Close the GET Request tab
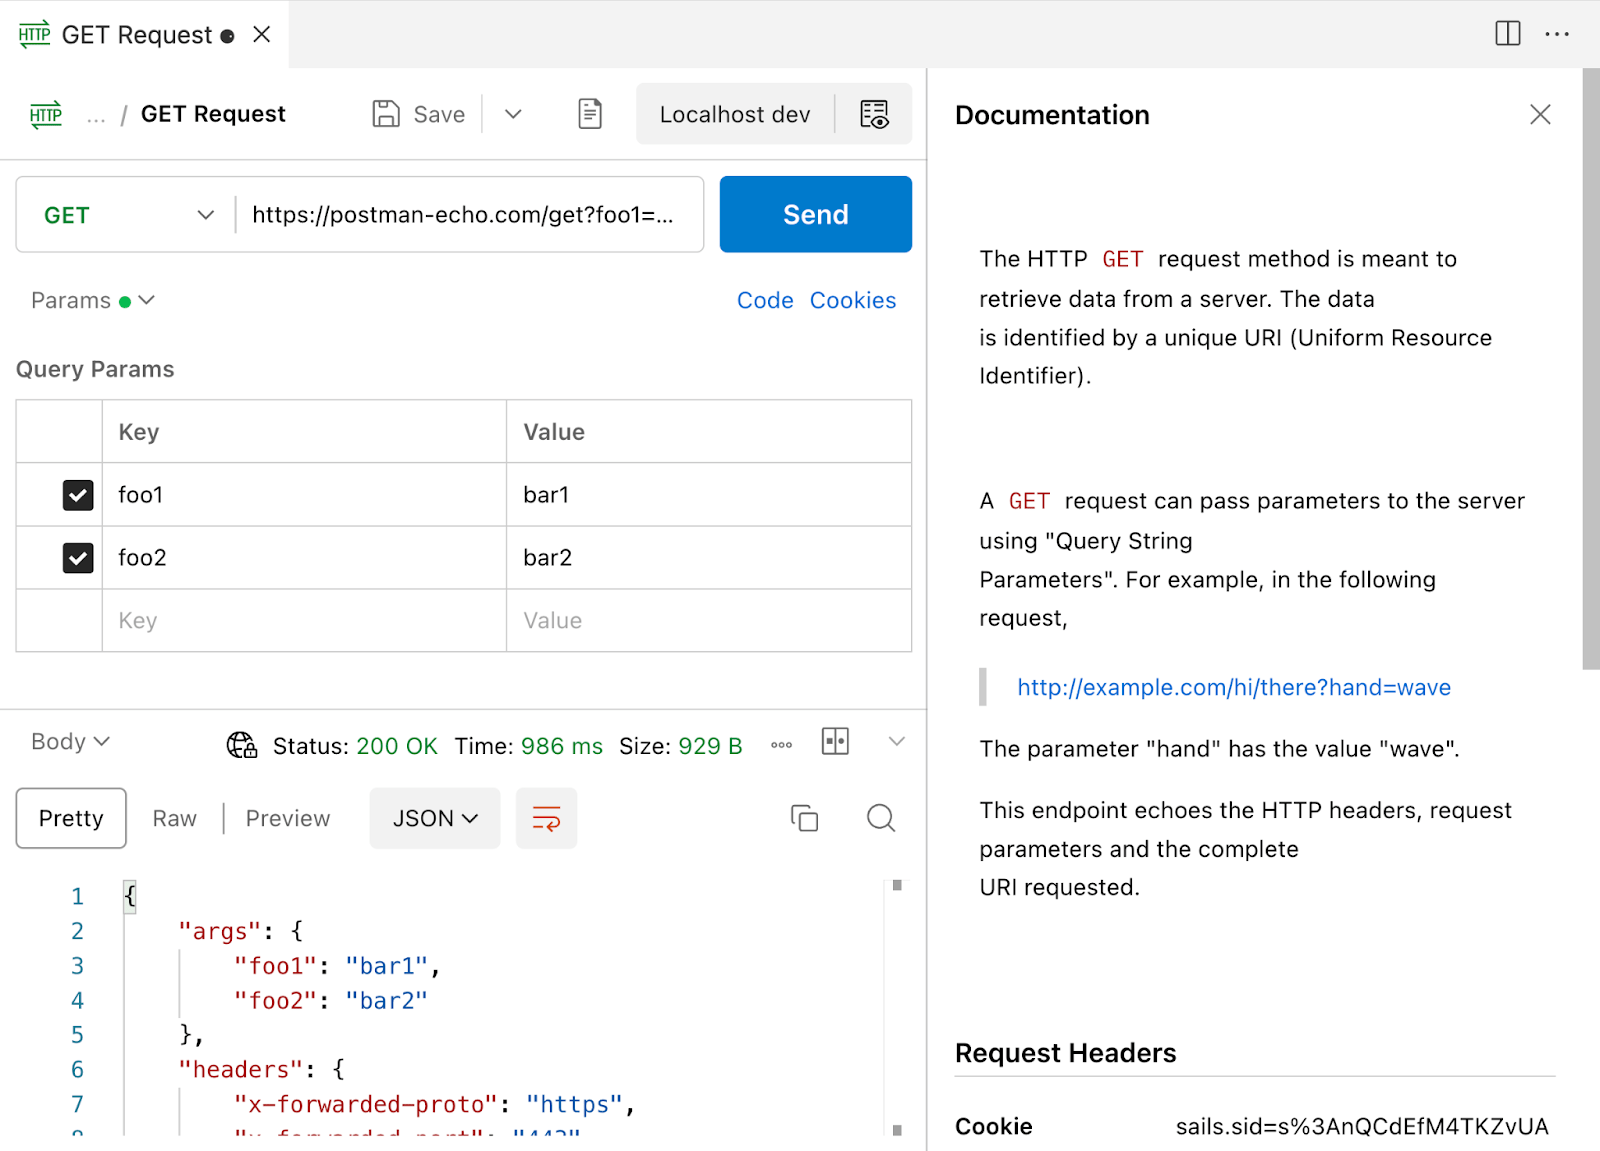The height and width of the screenshot is (1151, 1600). (x=262, y=34)
